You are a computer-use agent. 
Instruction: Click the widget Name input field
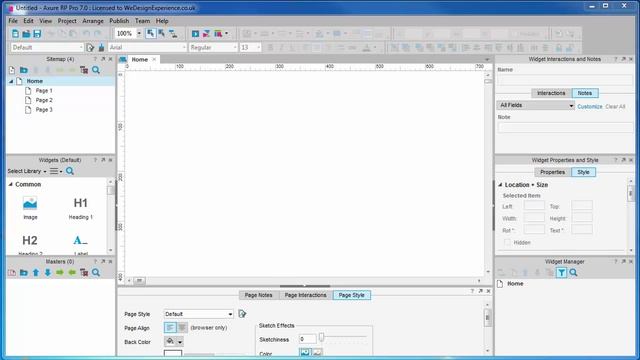[565, 80]
